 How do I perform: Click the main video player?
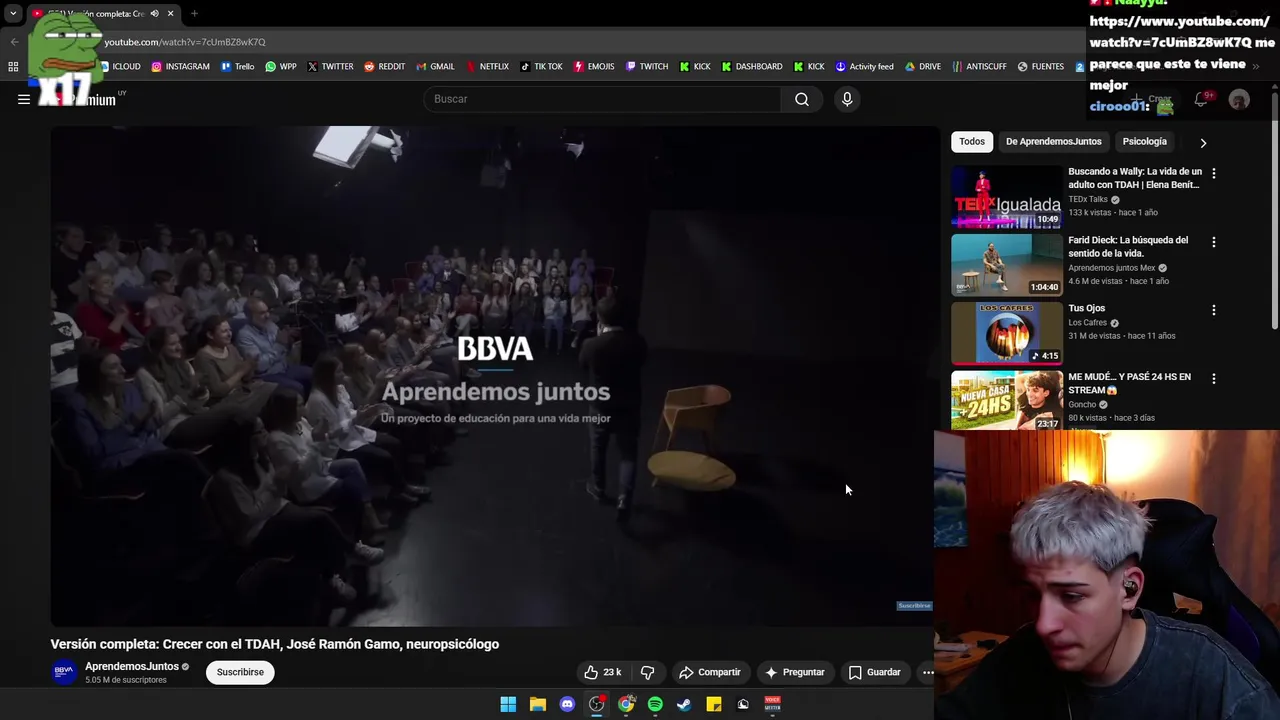tap(495, 376)
